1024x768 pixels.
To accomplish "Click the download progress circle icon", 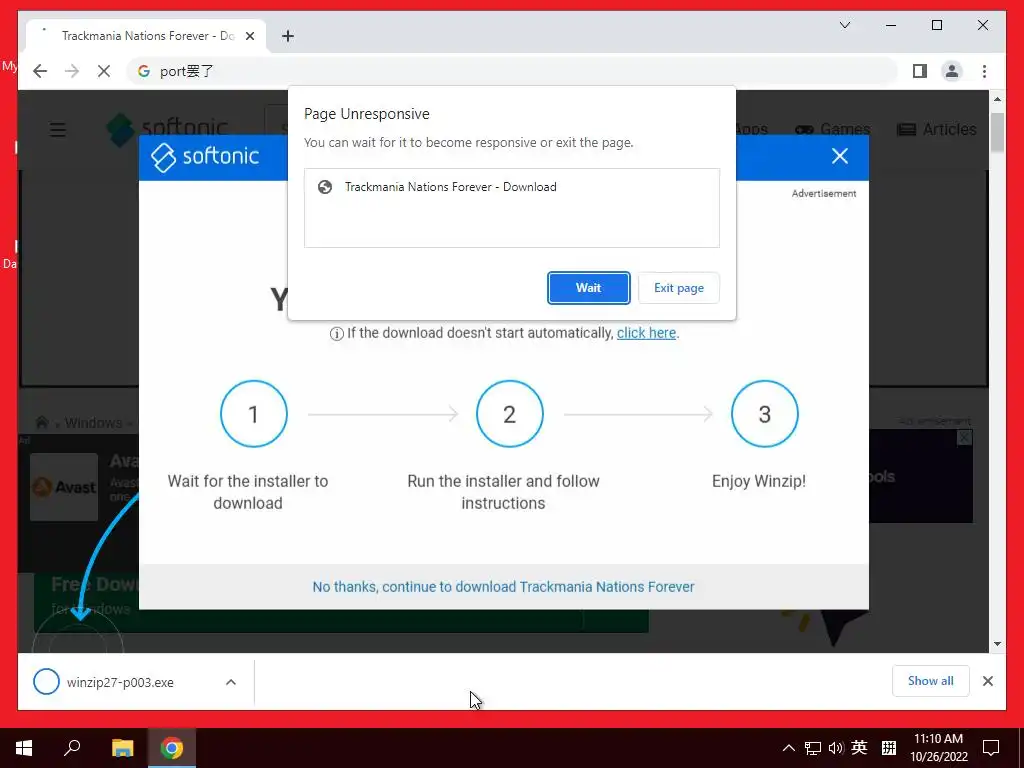I will (46, 682).
